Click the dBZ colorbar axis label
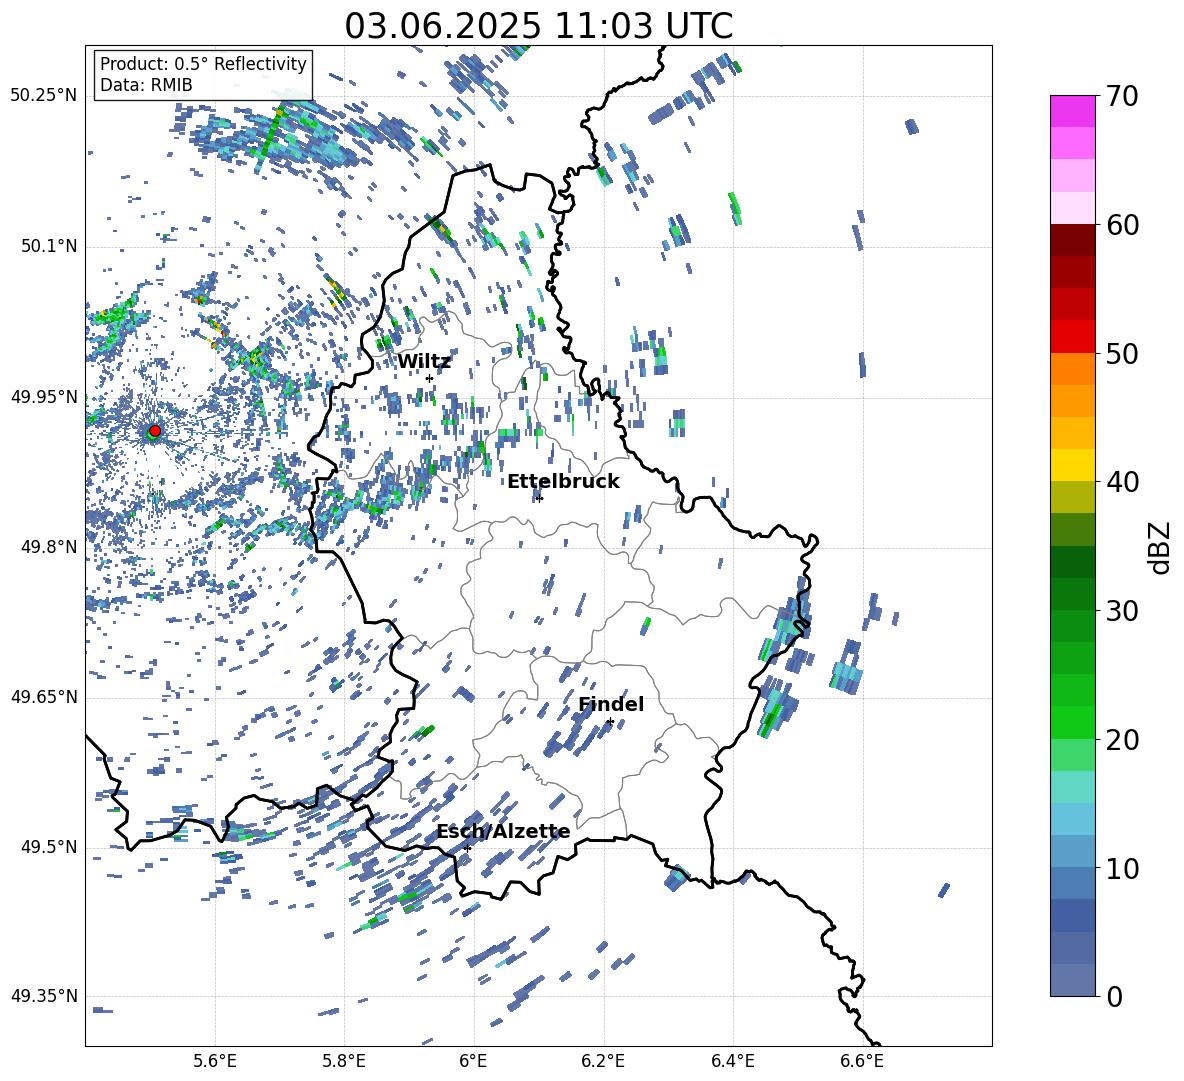 click(1161, 547)
